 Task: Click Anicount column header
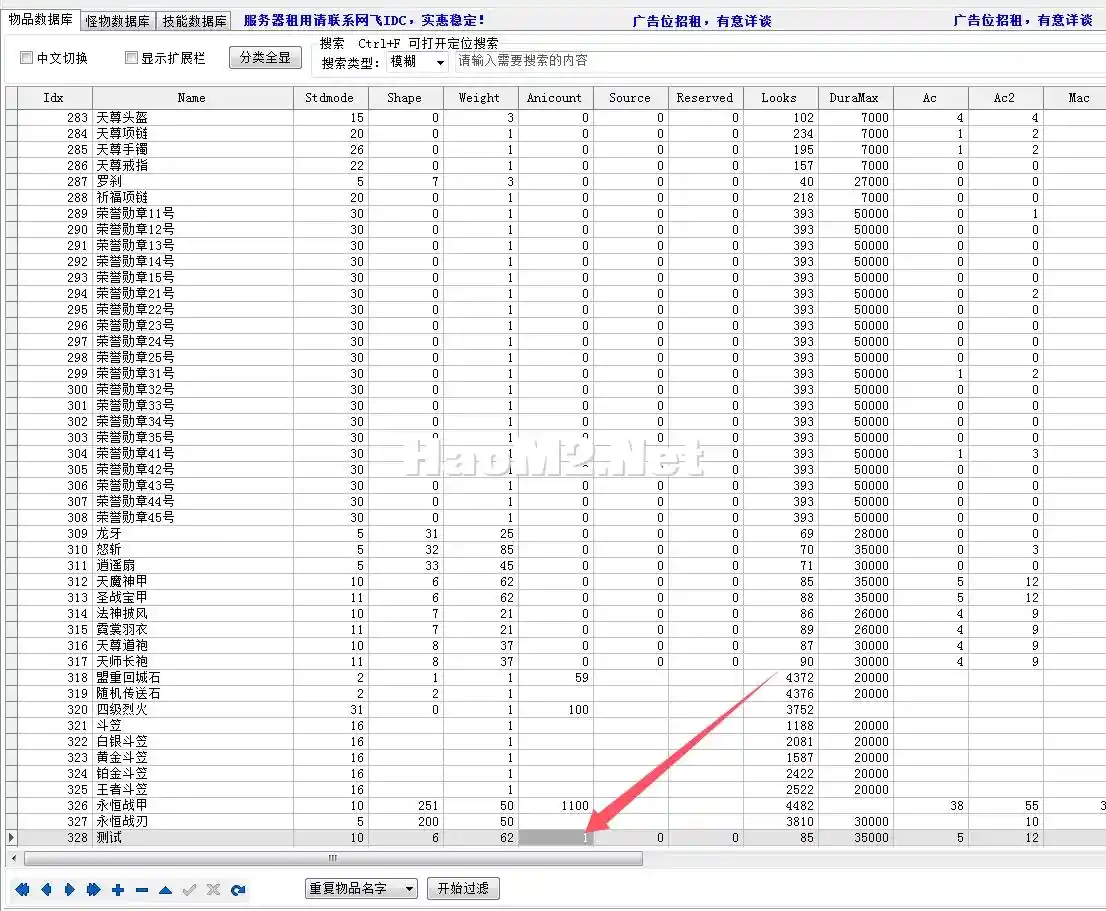pos(556,98)
